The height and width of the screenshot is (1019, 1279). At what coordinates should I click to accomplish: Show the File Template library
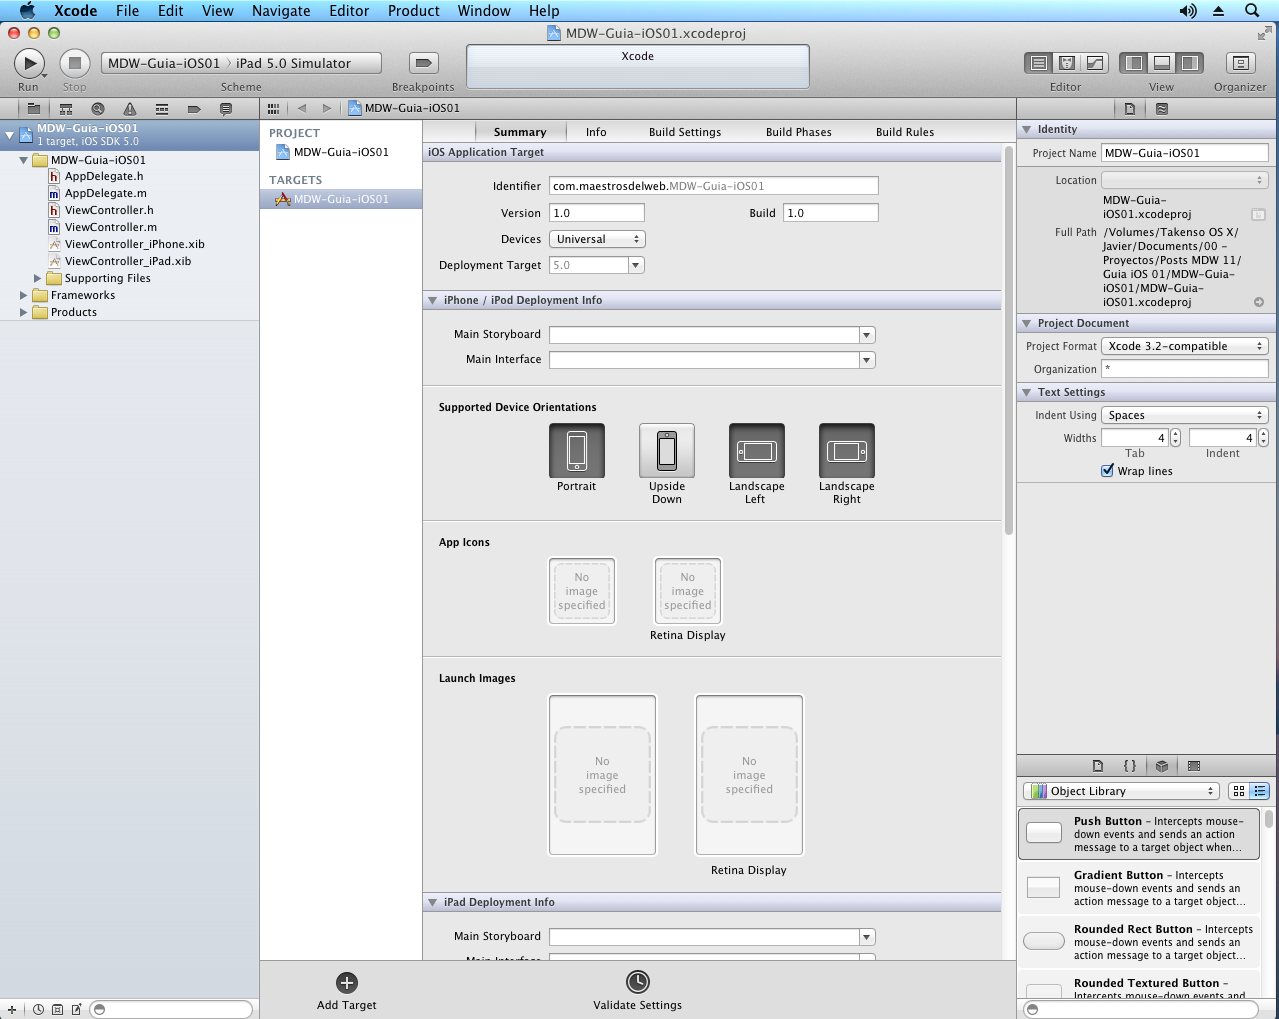(x=1098, y=766)
